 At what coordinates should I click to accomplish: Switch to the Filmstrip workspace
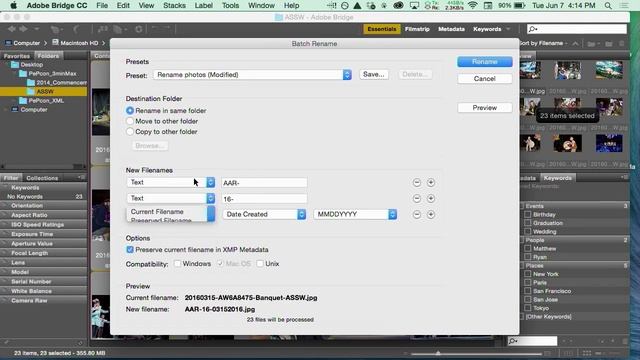417,29
